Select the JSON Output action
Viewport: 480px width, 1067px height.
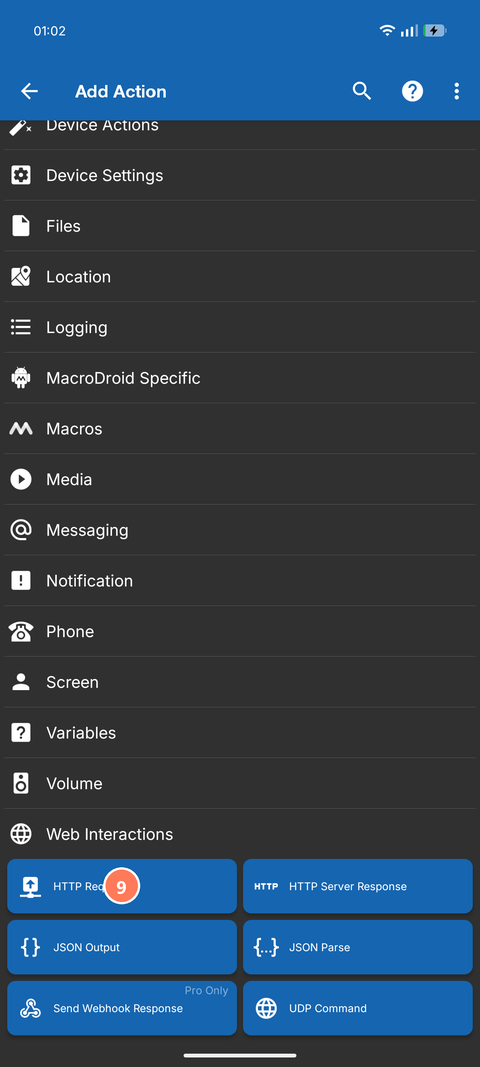click(122, 947)
